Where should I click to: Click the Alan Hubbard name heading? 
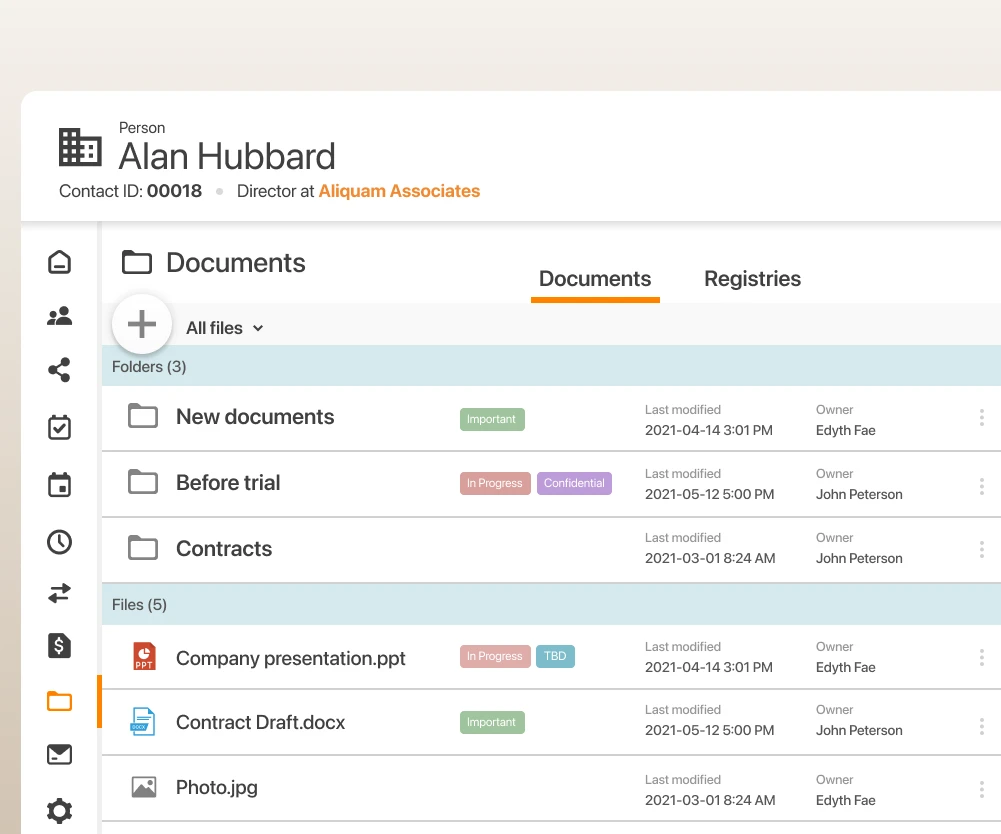point(227,156)
